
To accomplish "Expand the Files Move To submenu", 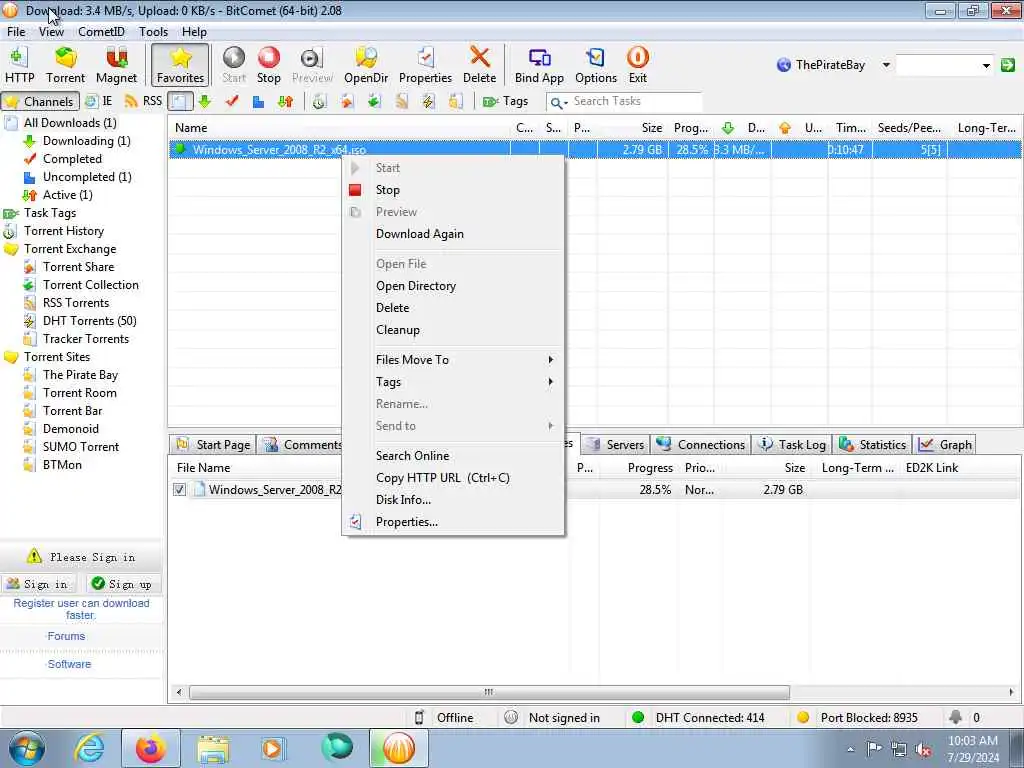I will [453, 360].
